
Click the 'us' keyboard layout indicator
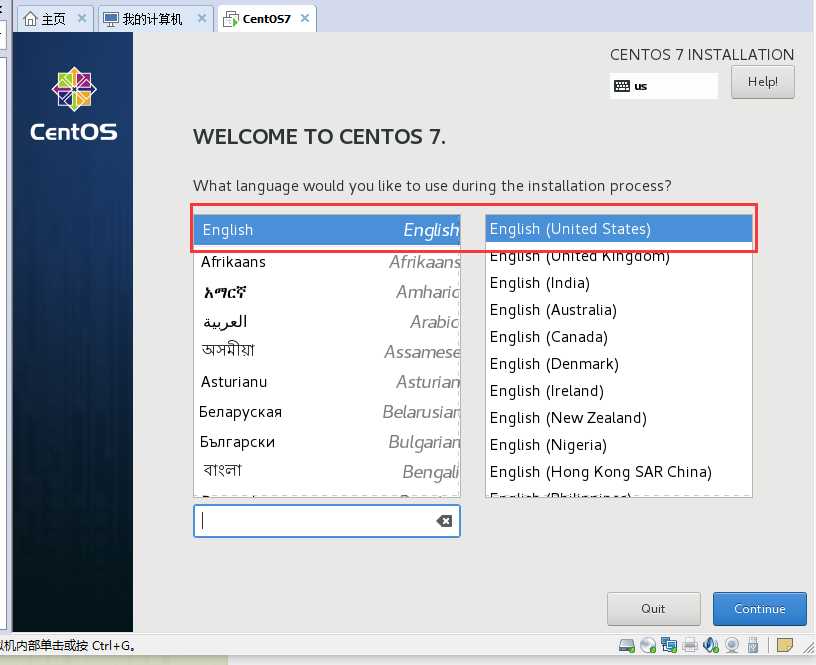663,86
